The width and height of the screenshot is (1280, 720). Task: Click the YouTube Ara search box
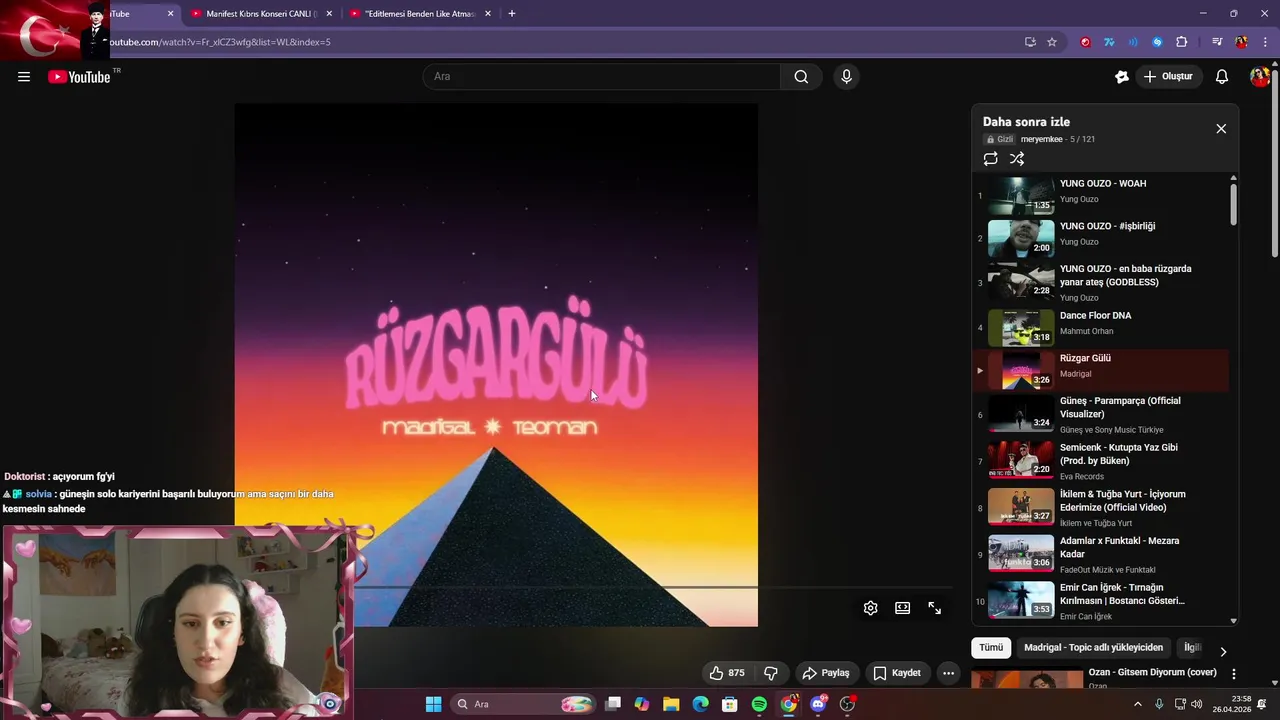coord(602,77)
